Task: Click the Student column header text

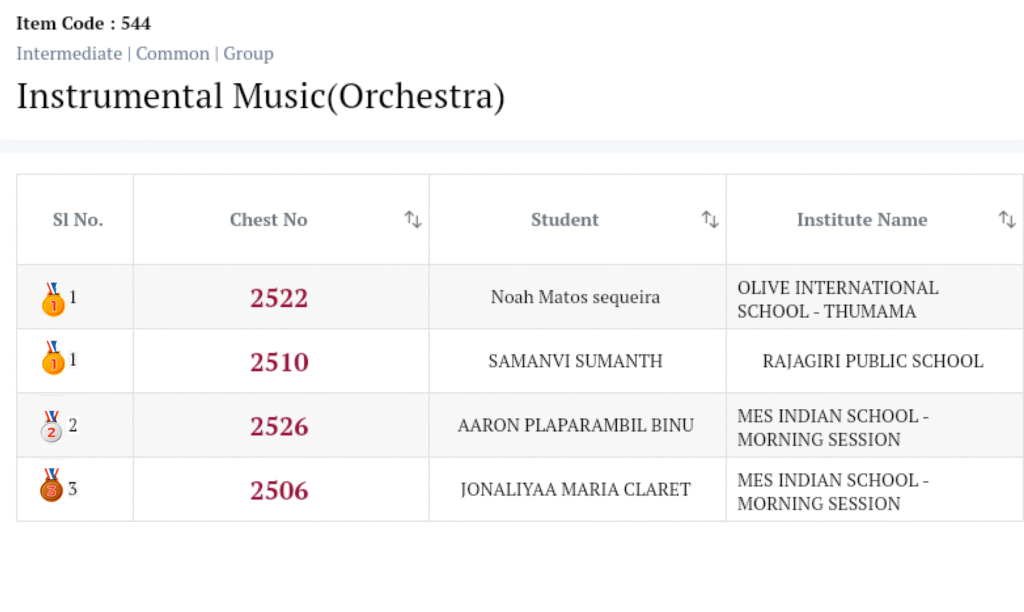Action: [565, 220]
